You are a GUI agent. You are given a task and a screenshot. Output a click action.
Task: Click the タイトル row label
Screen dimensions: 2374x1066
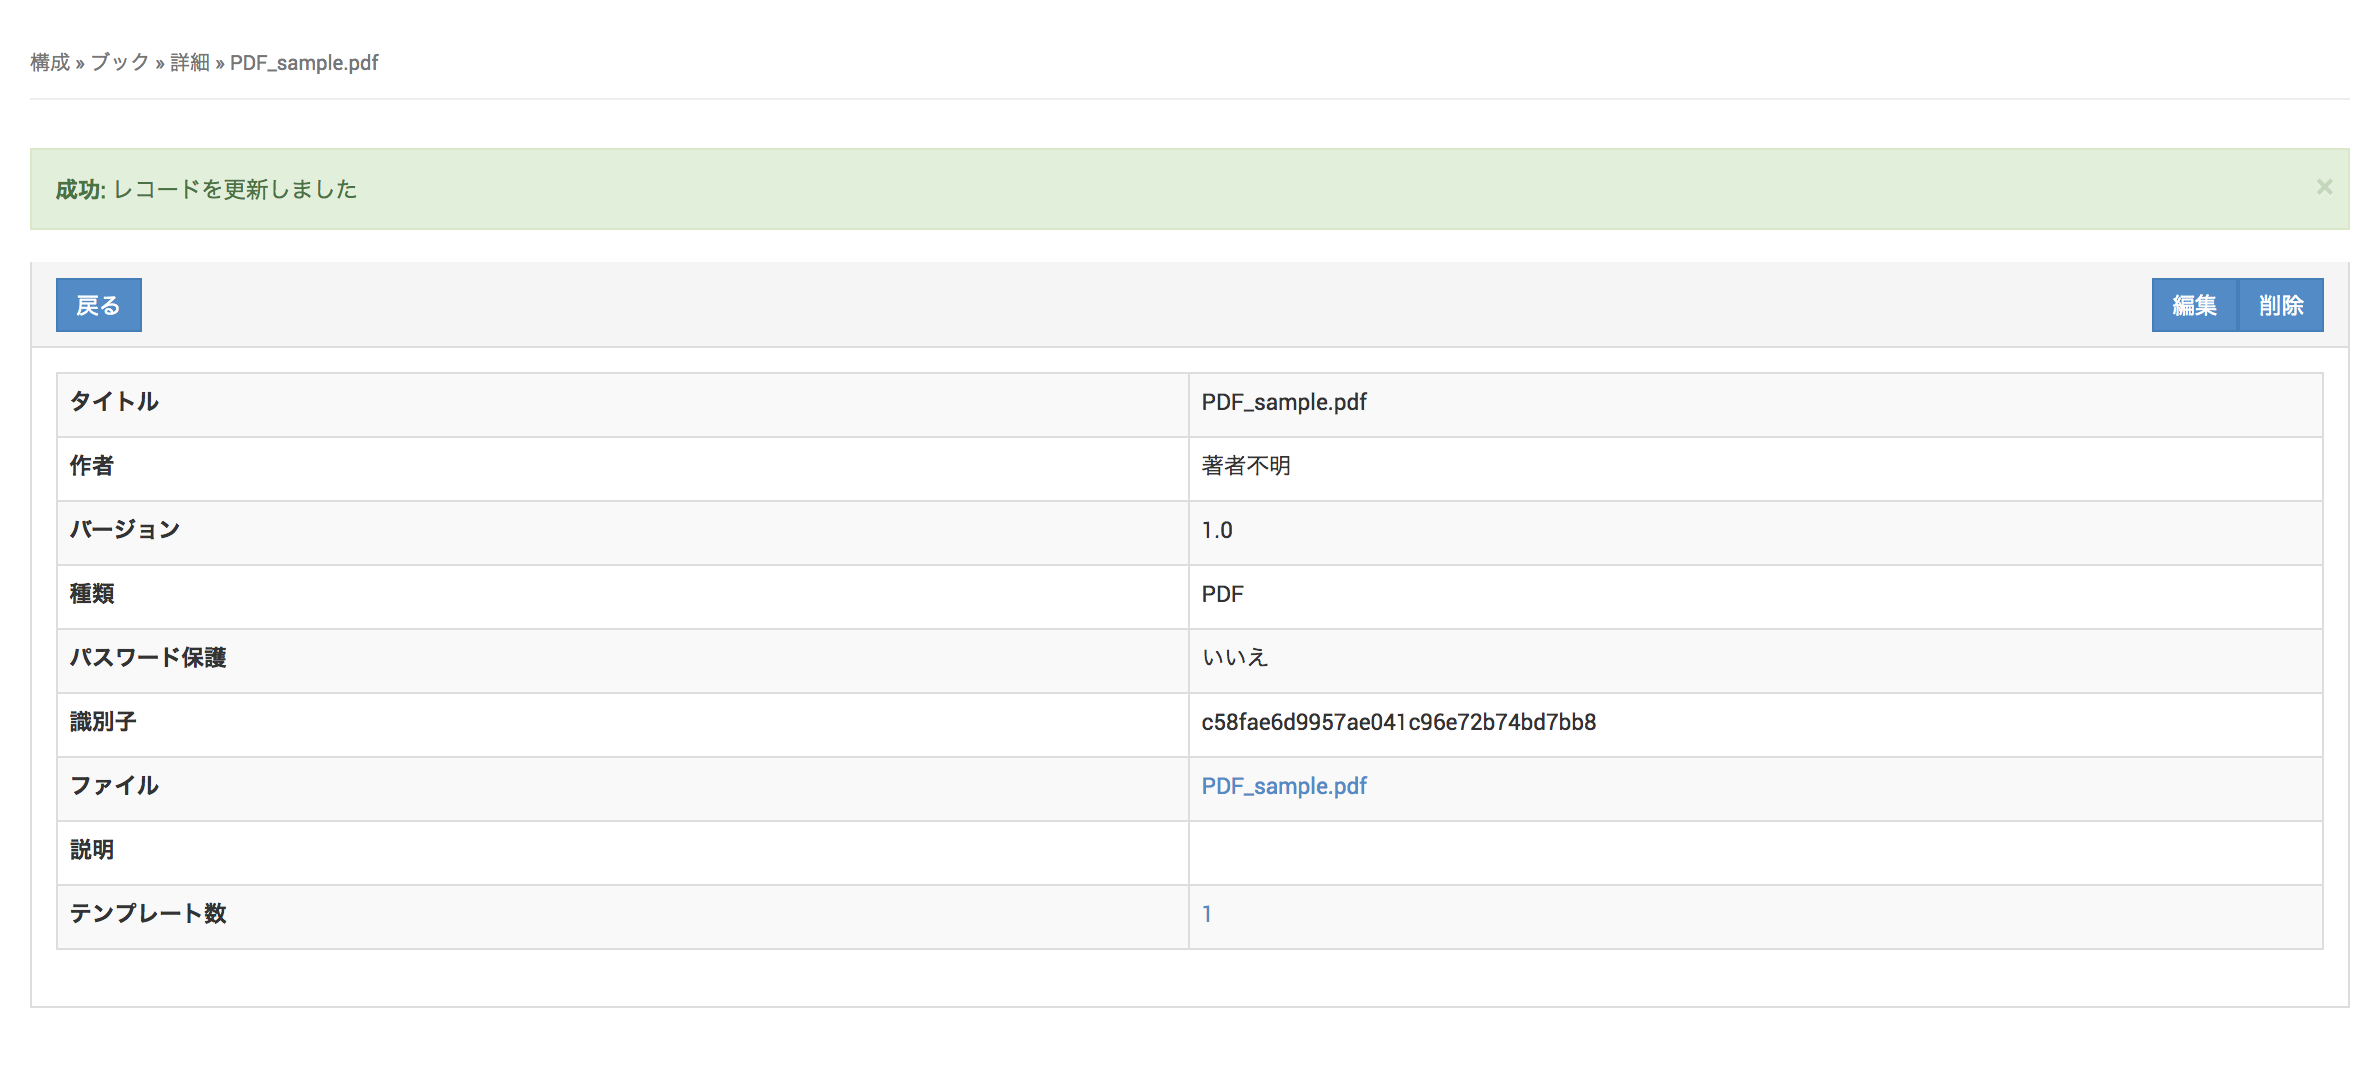pyautogui.click(x=114, y=402)
